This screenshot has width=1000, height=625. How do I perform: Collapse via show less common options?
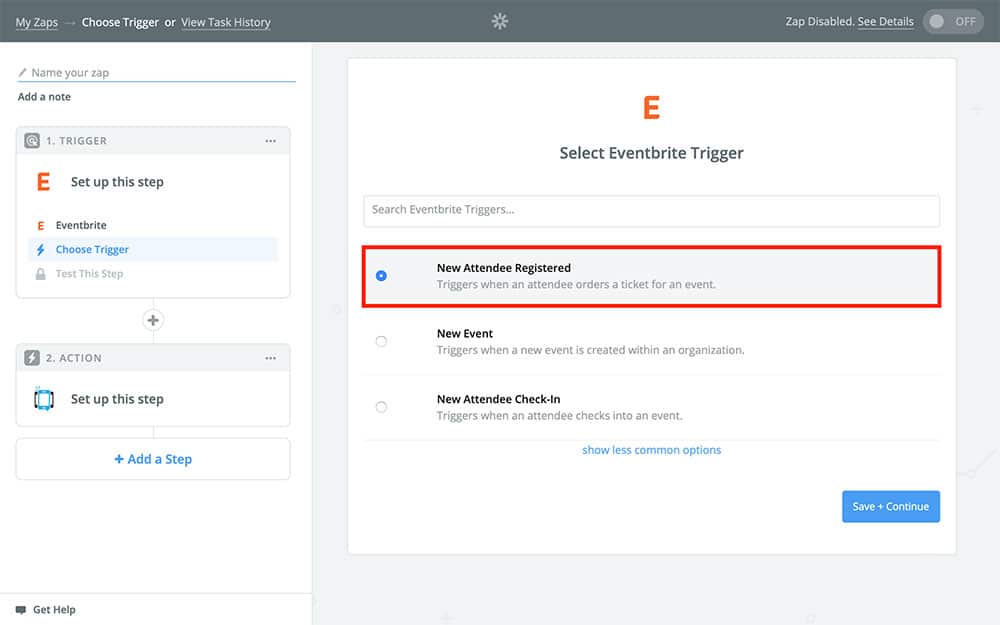[651, 450]
